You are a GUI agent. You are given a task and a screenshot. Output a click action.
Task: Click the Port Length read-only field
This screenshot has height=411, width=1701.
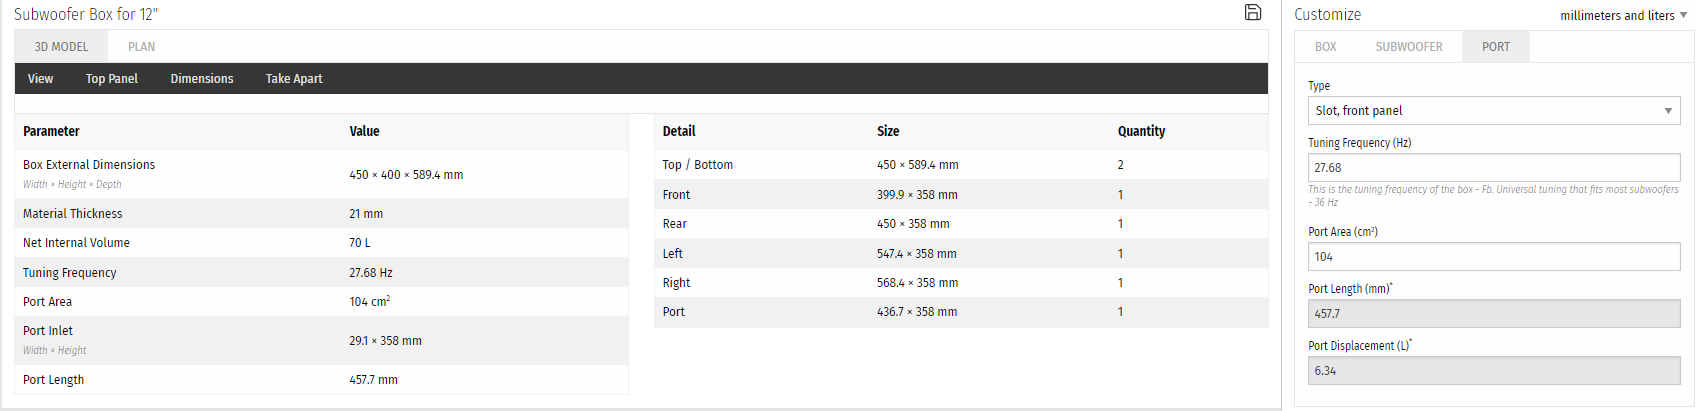tap(1494, 314)
